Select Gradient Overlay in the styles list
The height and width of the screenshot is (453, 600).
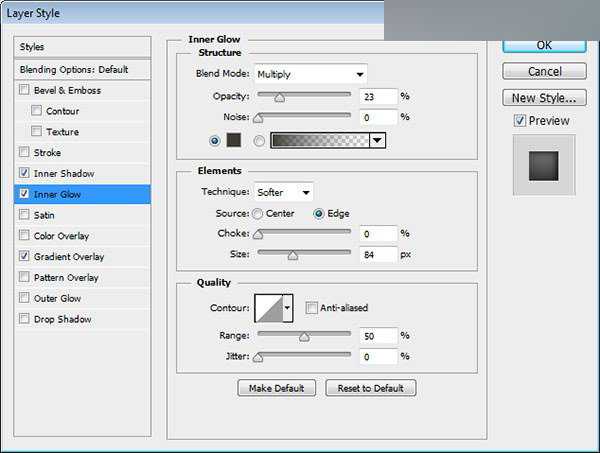tap(68, 257)
